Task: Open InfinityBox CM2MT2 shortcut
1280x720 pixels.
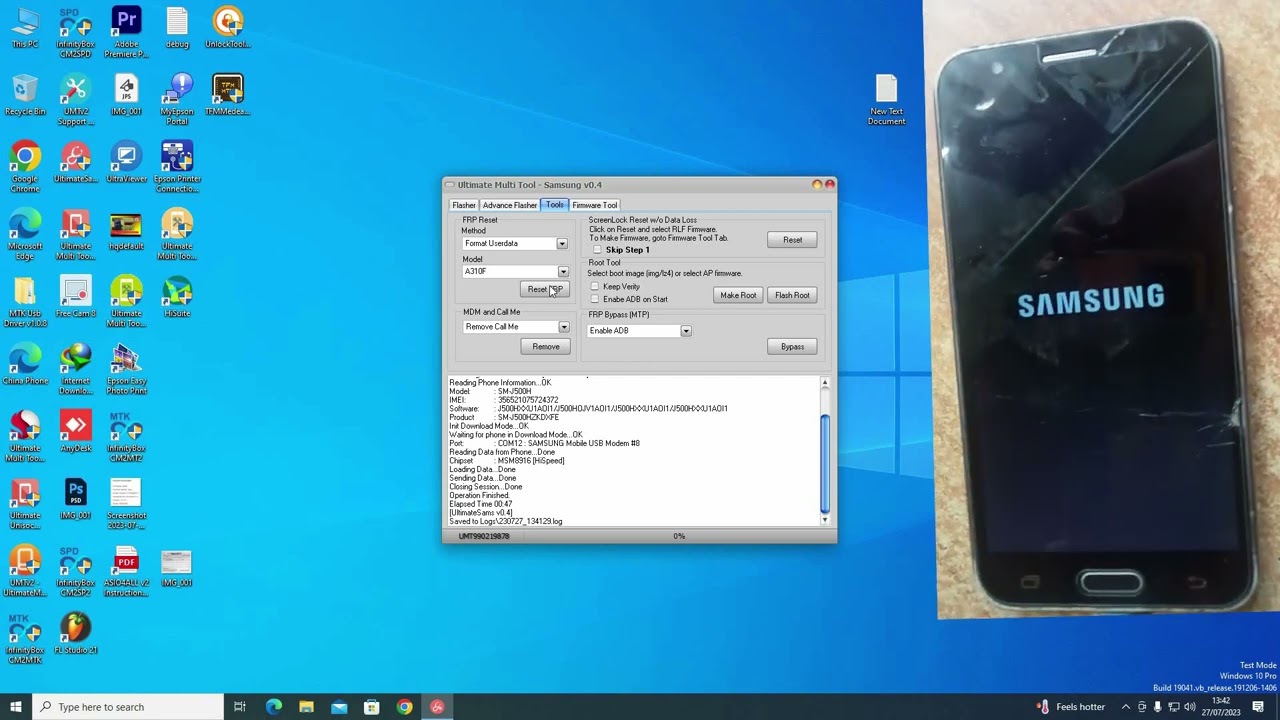Action: coord(127,435)
